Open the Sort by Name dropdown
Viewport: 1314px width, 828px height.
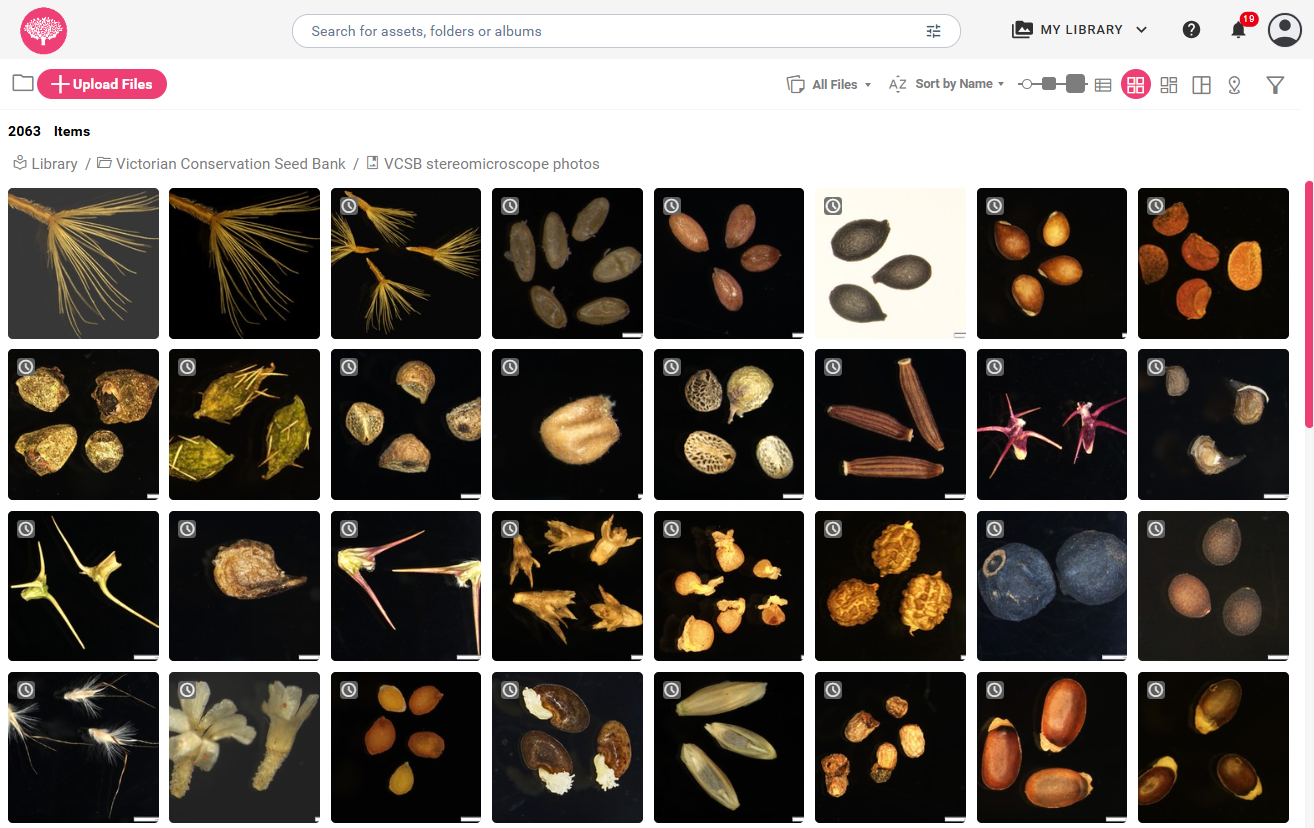tap(946, 84)
